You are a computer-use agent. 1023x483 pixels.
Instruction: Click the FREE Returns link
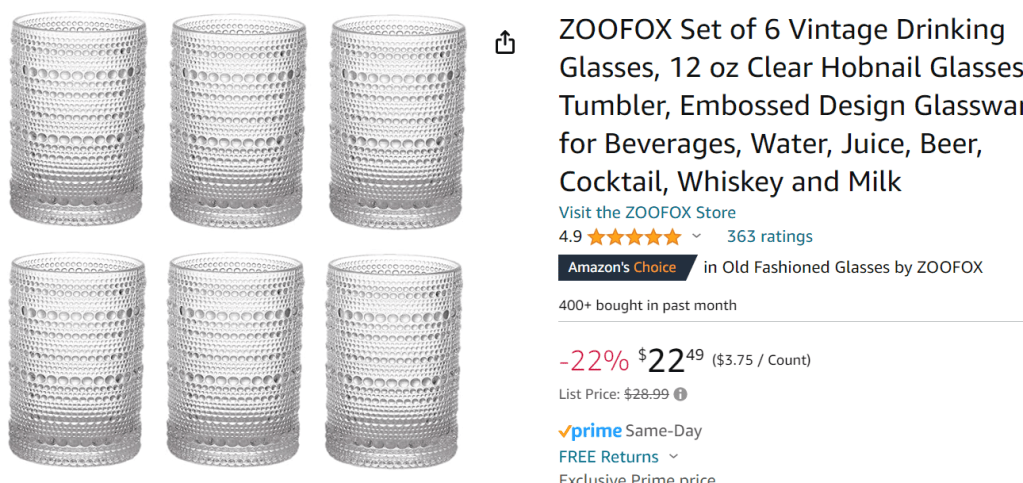click(608, 457)
